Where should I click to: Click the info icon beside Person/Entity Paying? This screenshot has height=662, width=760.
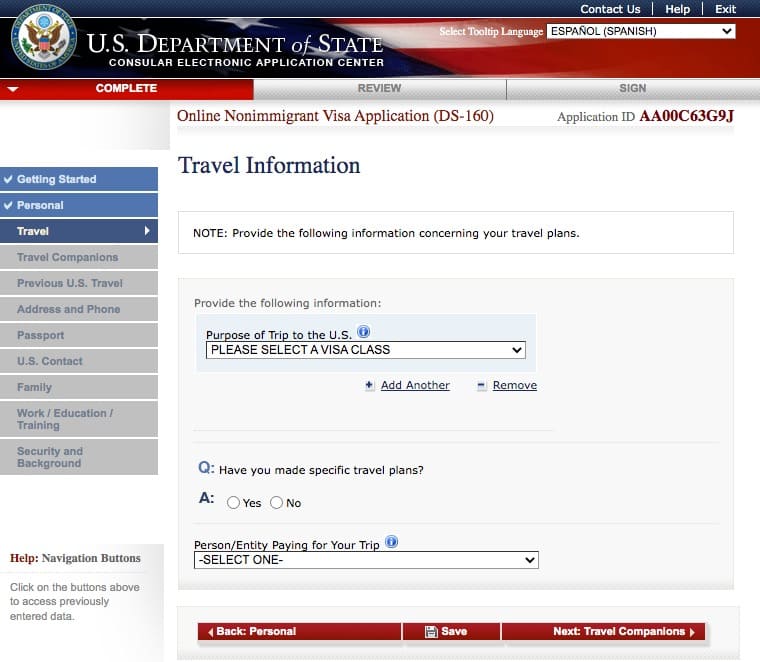pos(392,542)
